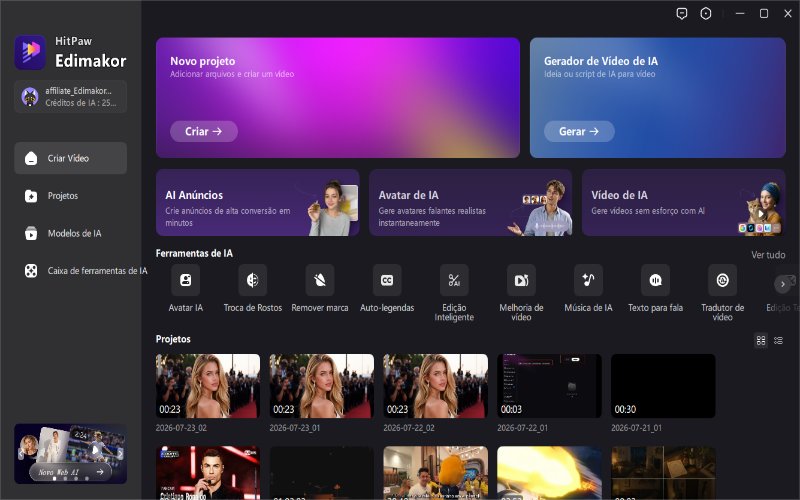Advance the promo banner carousel to next
The width and height of the screenshot is (800, 500).
pos(120,453)
